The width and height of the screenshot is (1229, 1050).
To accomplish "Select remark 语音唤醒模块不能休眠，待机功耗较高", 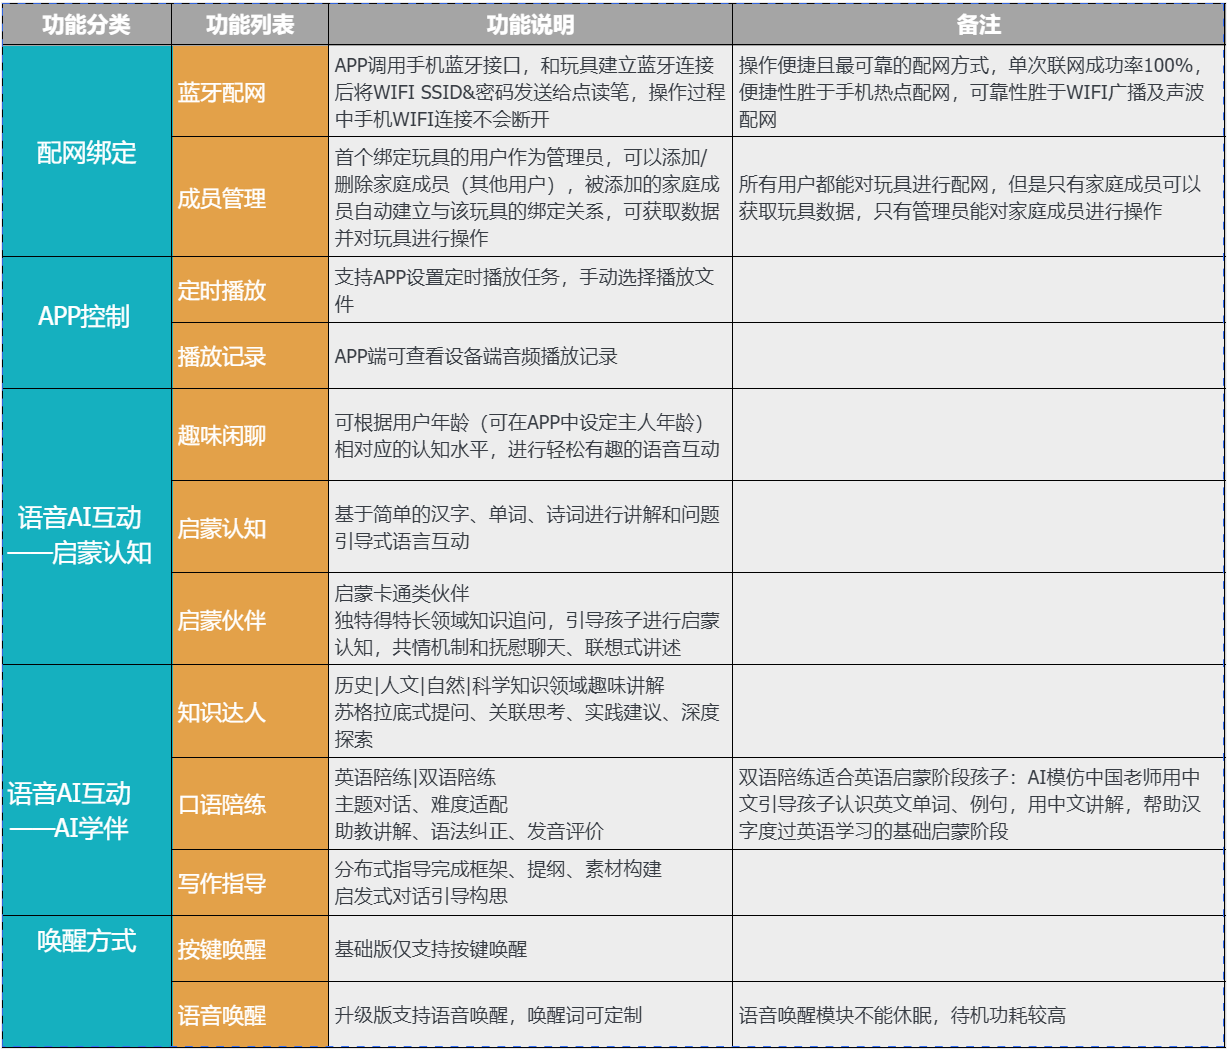I will tap(978, 1014).
